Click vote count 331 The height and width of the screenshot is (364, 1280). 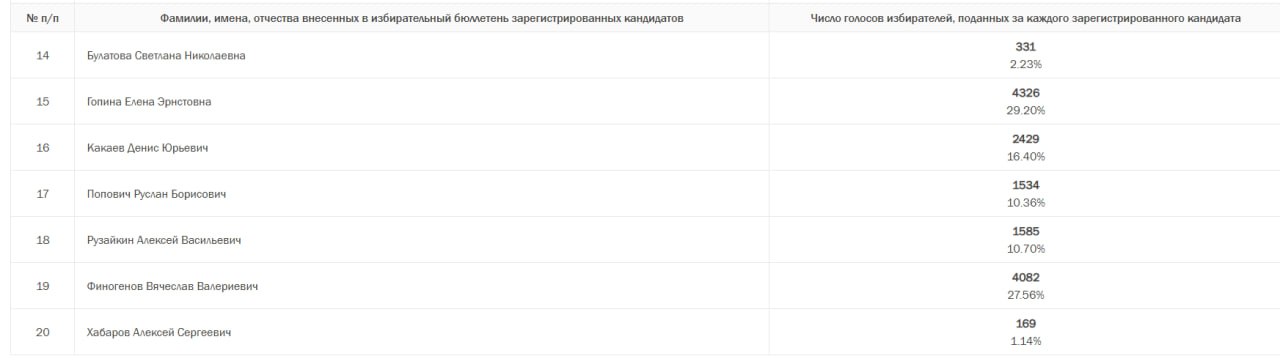pos(1025,47)
